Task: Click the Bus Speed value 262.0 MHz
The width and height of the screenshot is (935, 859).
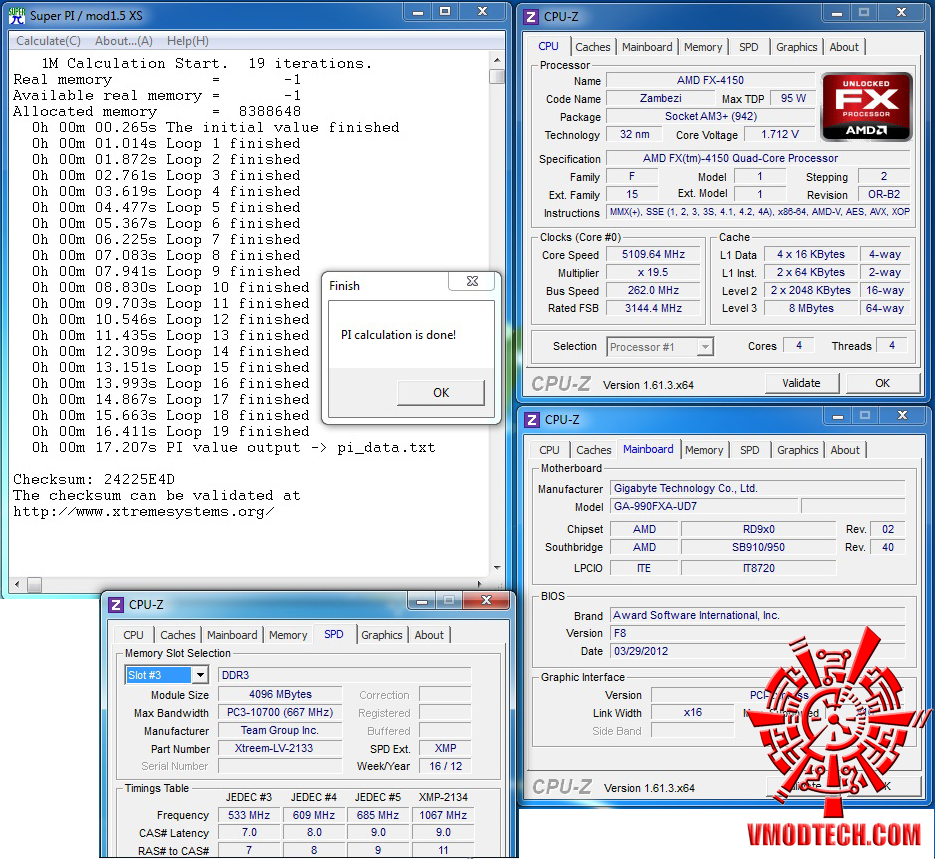Action: click(653, 291)
